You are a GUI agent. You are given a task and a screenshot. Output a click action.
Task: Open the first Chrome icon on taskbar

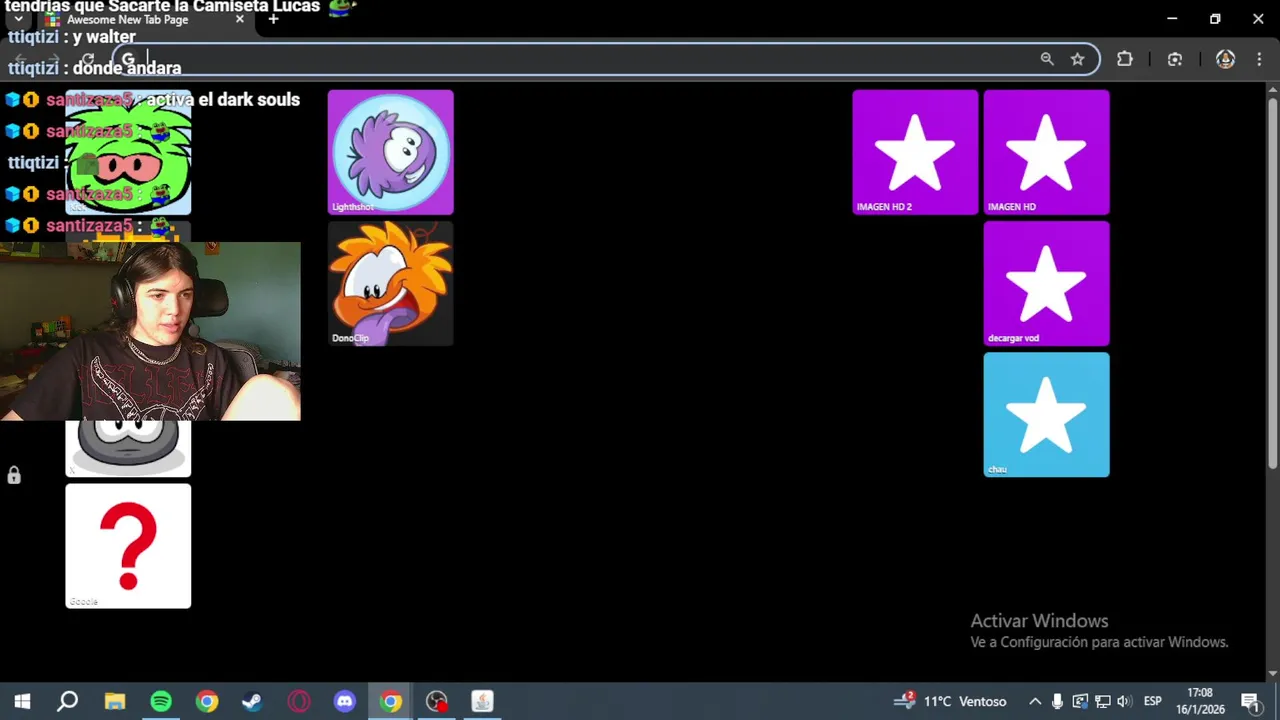[x=207, y=701]
